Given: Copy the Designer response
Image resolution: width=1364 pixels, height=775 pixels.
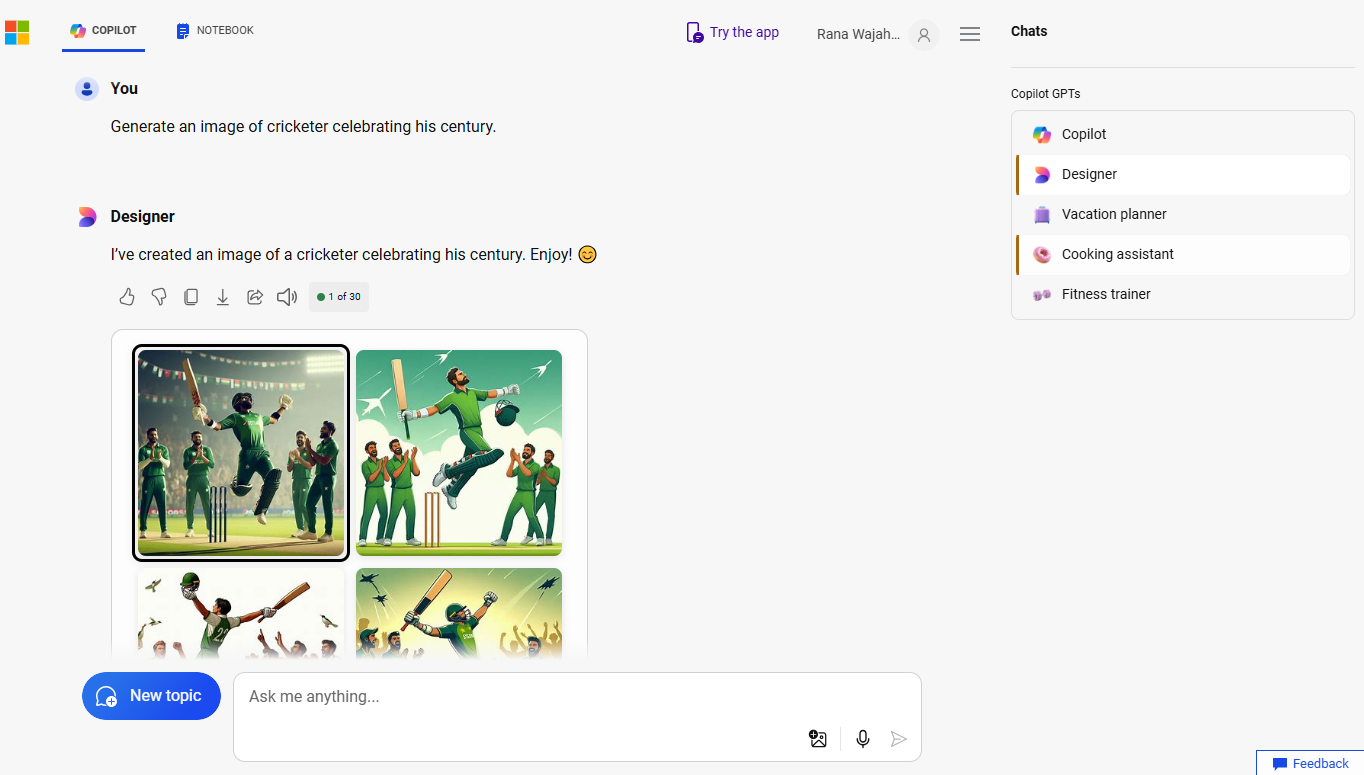Looking at the screenshot, I should coord(191,297).
